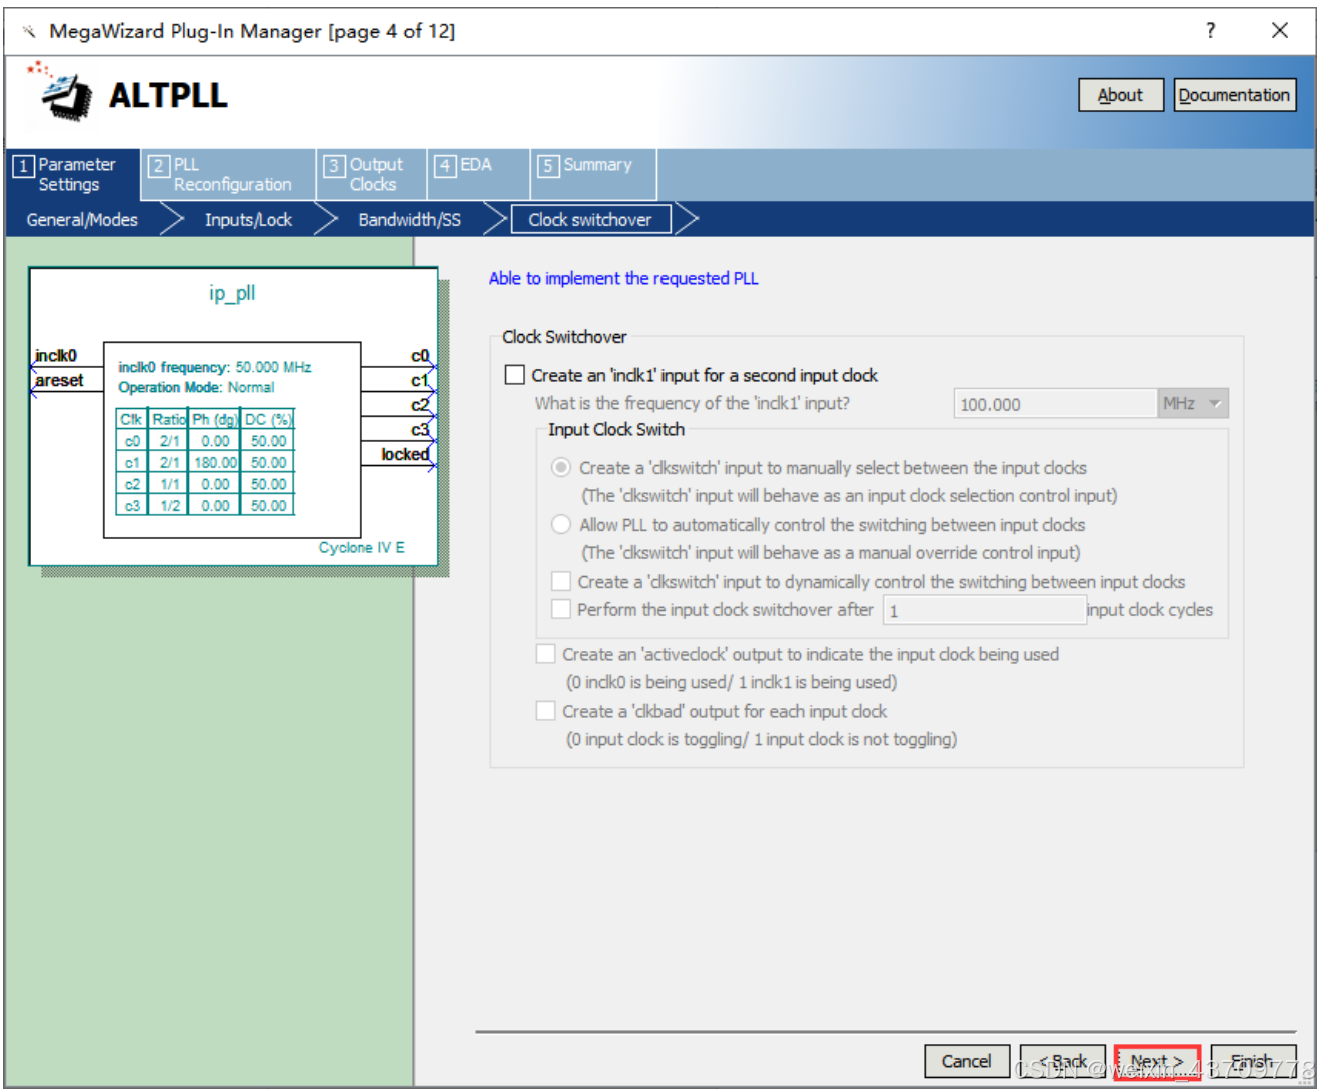This screenshot has height=1092, width=1320.
Task: Open the Documentation button
Action: click(1235, 95)
